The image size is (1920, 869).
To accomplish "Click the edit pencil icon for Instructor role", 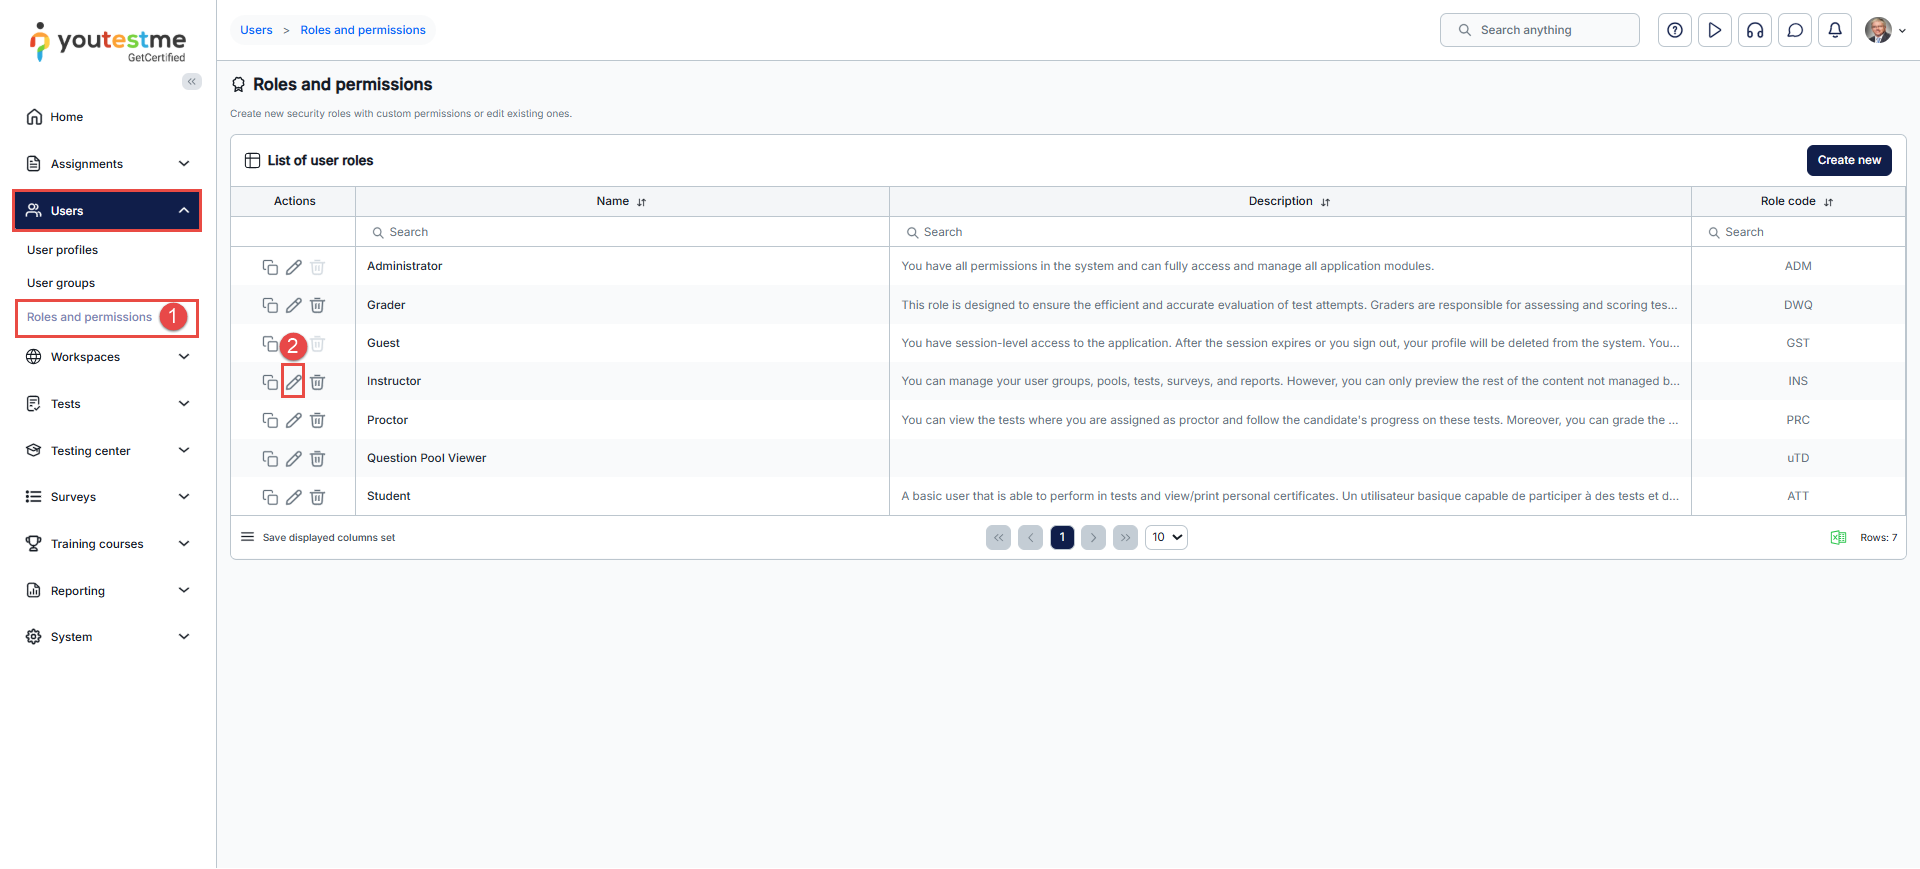I will coord(293,382).
